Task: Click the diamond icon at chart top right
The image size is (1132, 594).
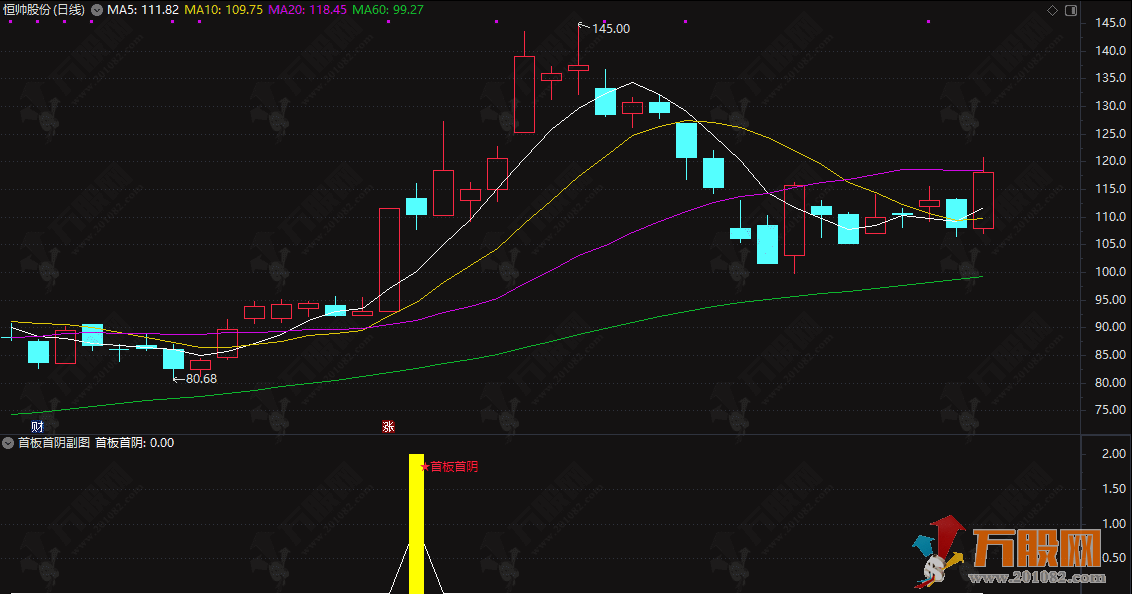Action: [1053, 10]
